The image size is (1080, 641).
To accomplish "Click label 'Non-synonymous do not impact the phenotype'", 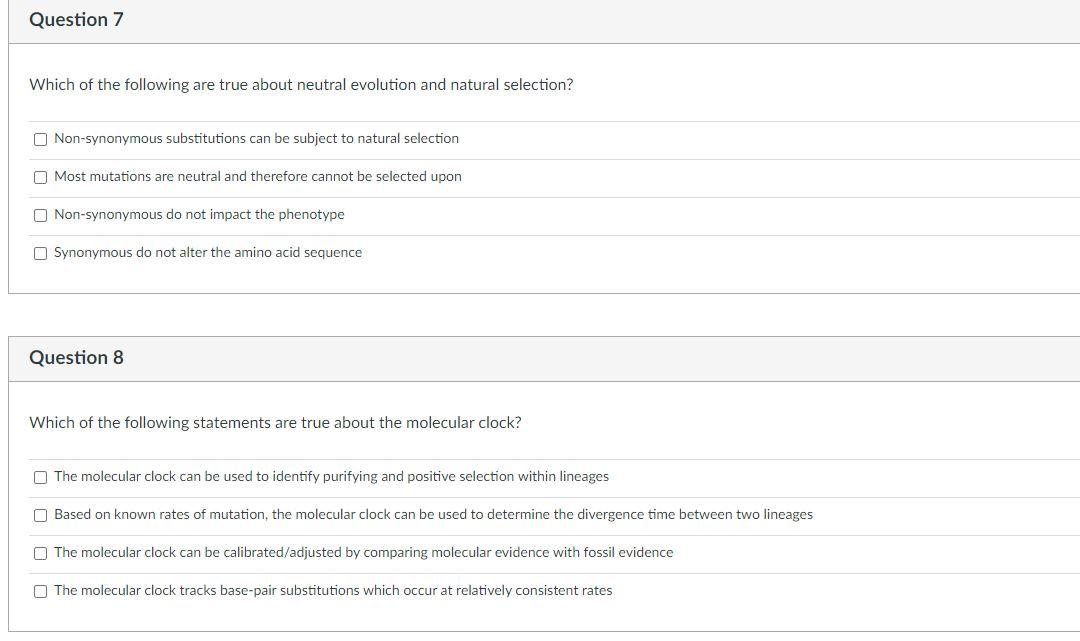I will click(199, 215).
